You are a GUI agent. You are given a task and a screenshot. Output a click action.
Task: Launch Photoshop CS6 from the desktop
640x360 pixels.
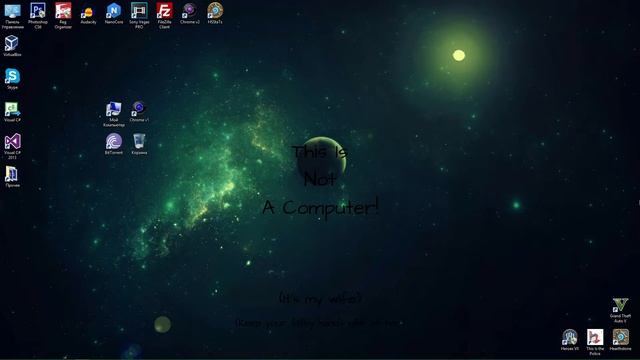[38, 16]
